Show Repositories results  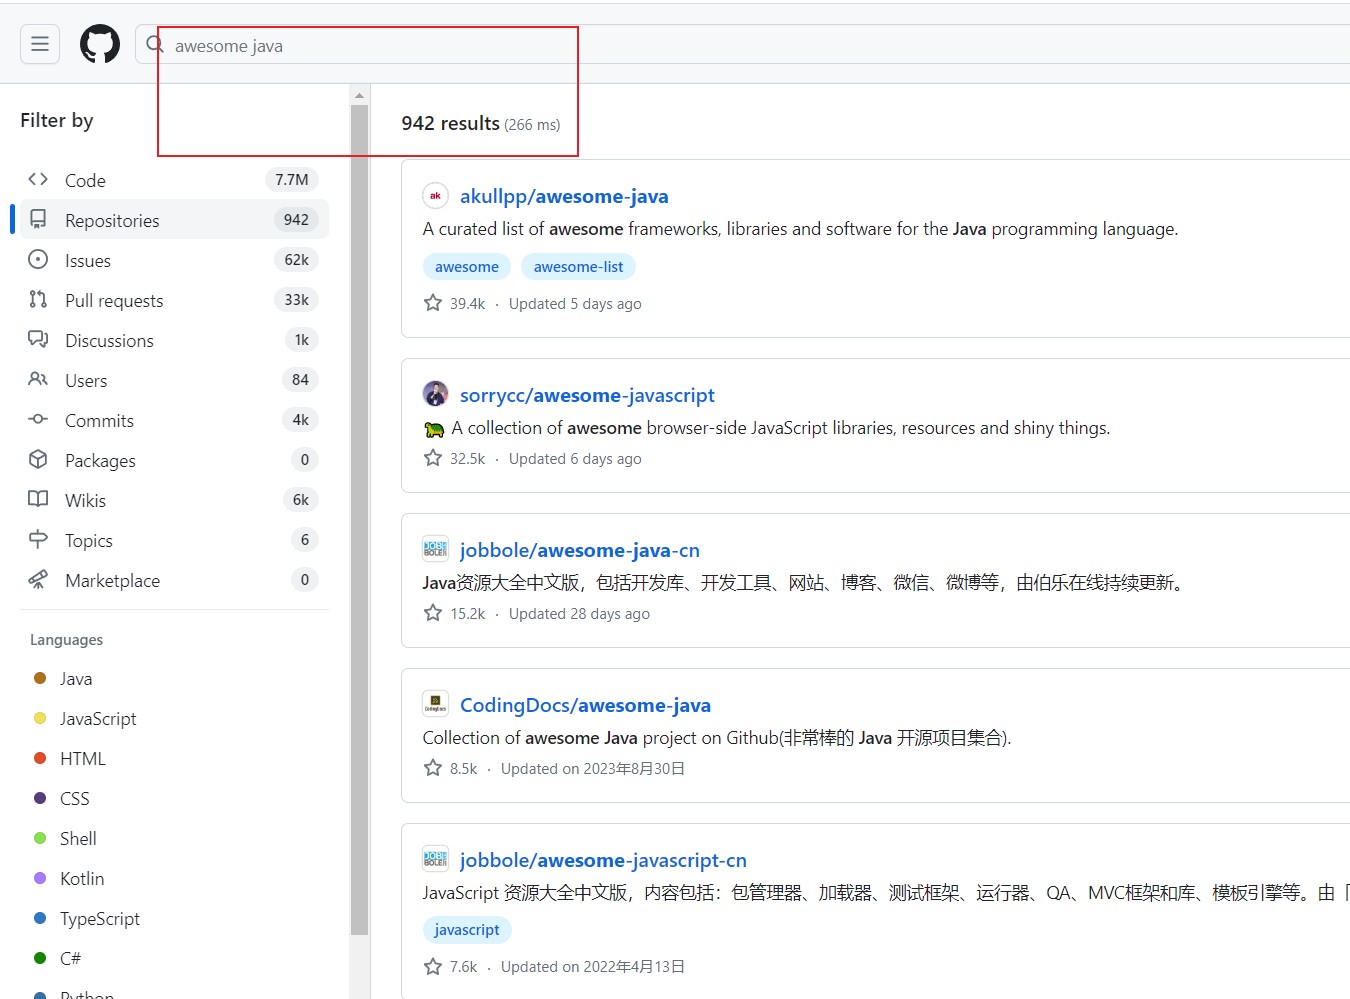click(174, 220)
